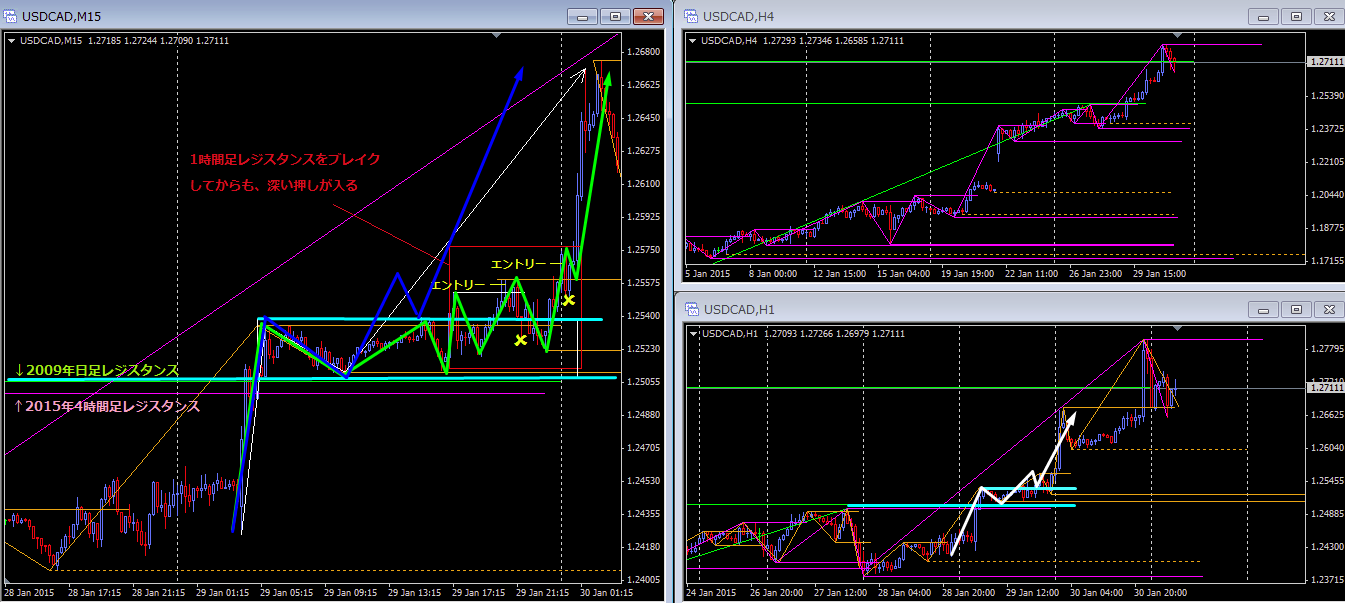Click the small arrow before USDCAD,H4 chart label

(x=694, y=41)
